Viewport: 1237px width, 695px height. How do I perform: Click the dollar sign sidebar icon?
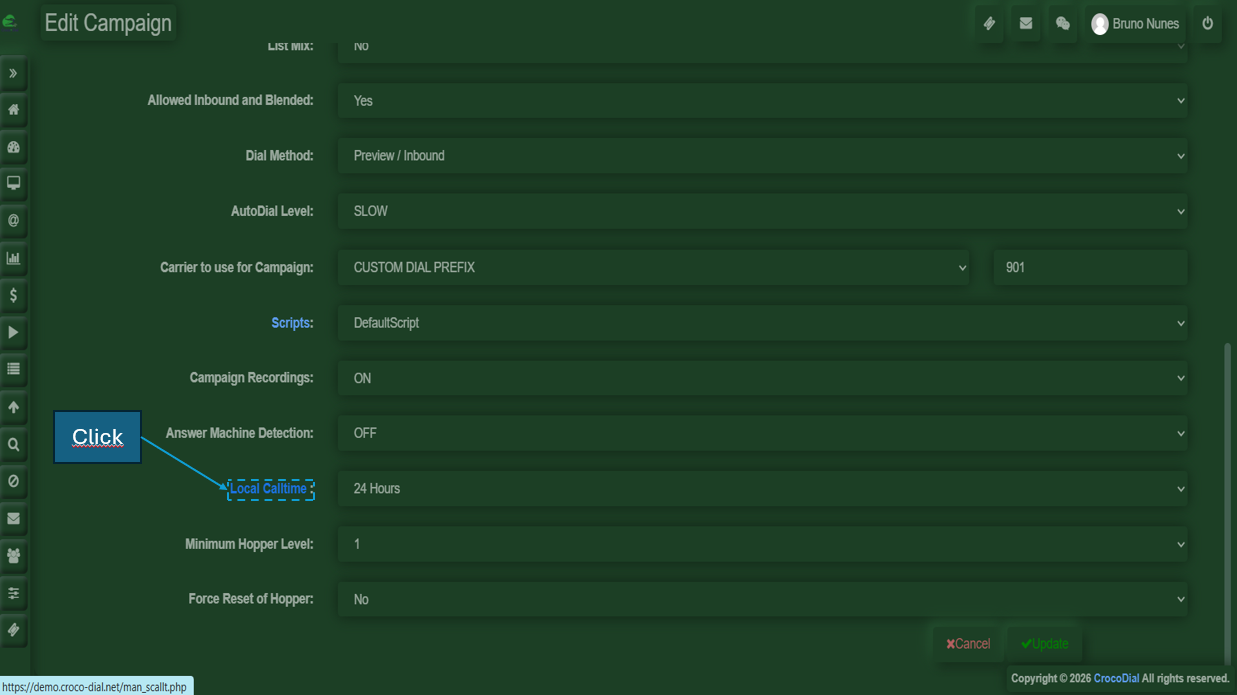[x=14, y=296]
